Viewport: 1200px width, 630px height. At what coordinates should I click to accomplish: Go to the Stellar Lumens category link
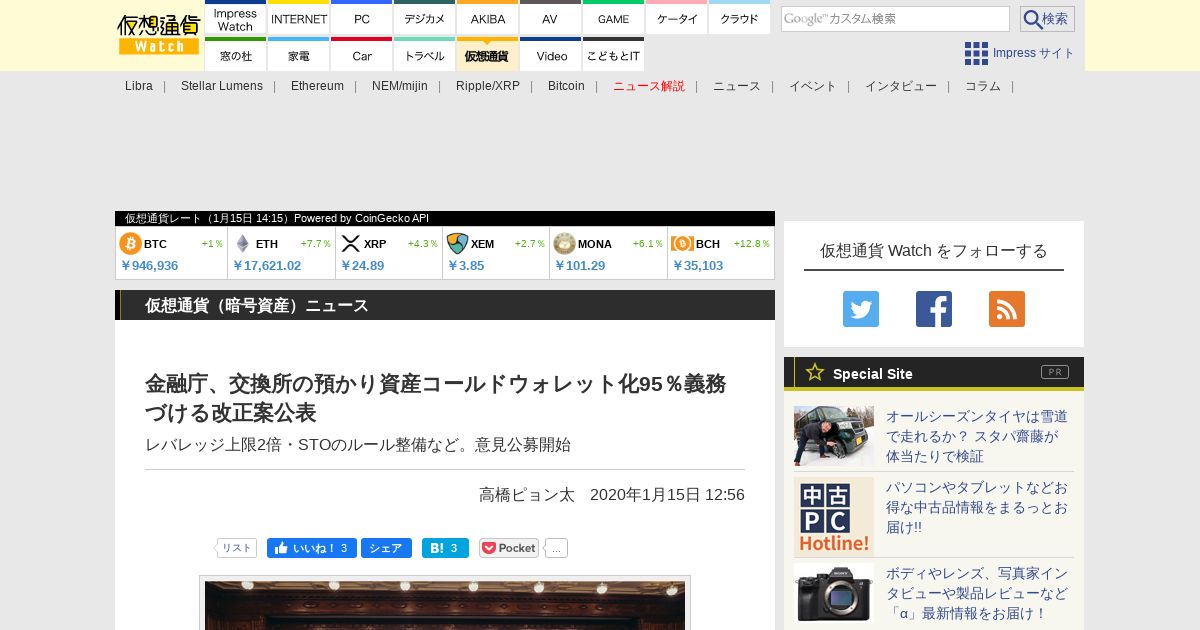point(222,86)
